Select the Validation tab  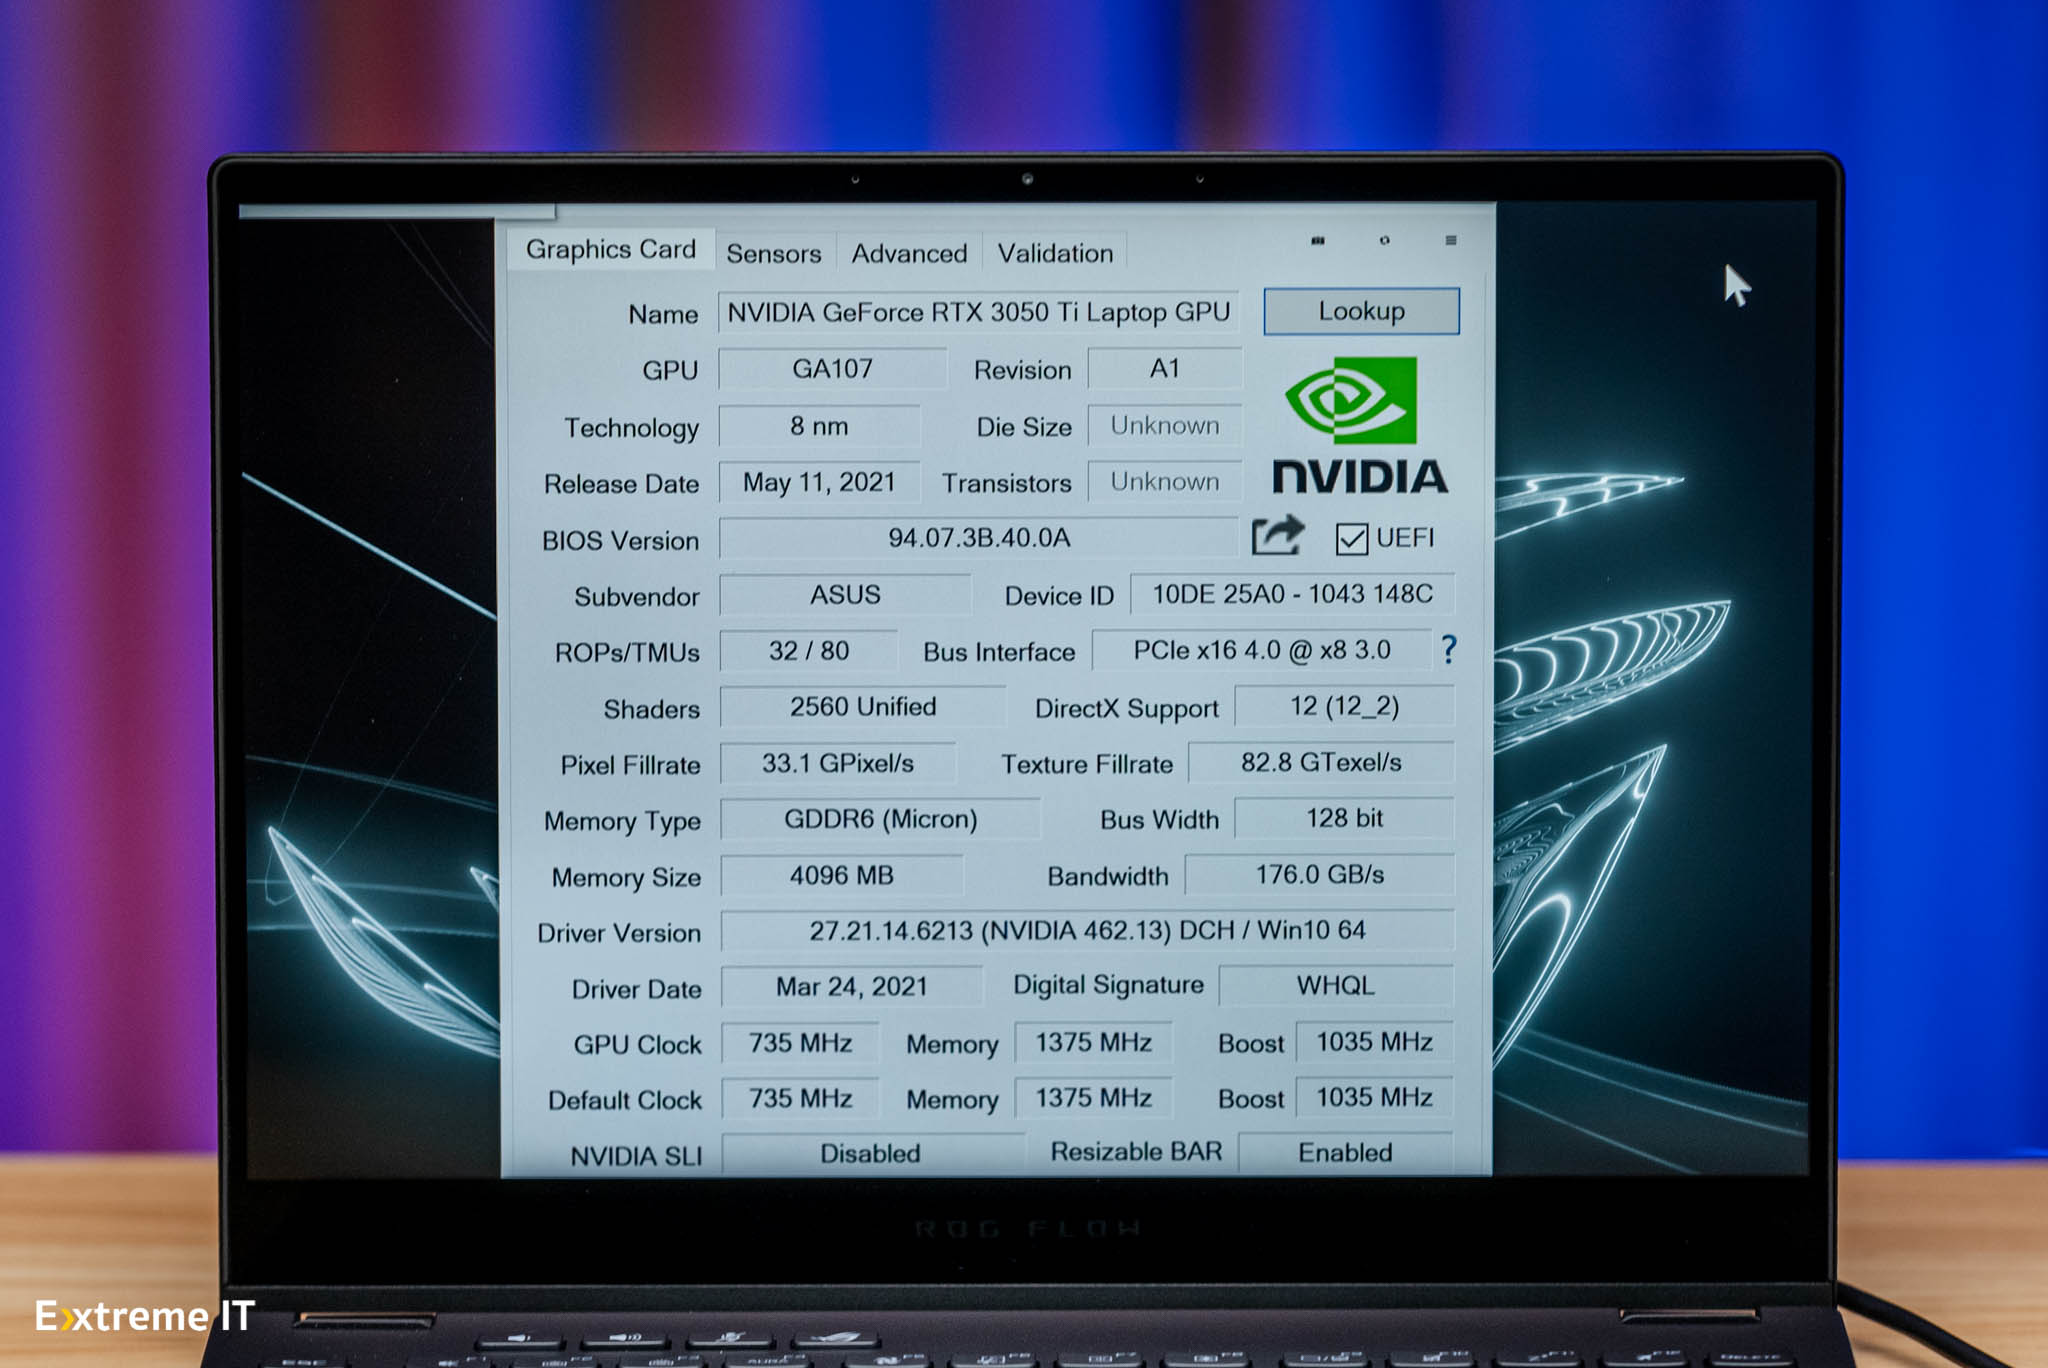click(x=1055, y=253)
